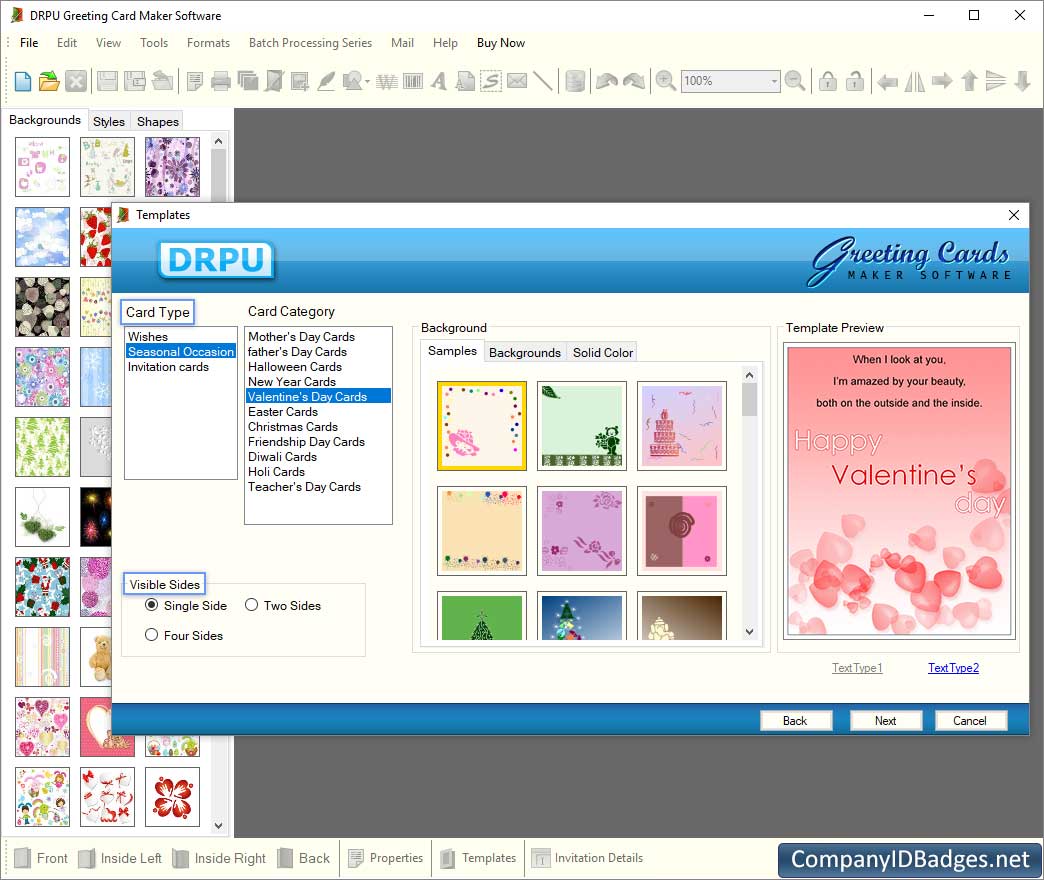Viewport: 1044px width, 880px height.
Task: Switch to the Styles tab
Action: 109,121
